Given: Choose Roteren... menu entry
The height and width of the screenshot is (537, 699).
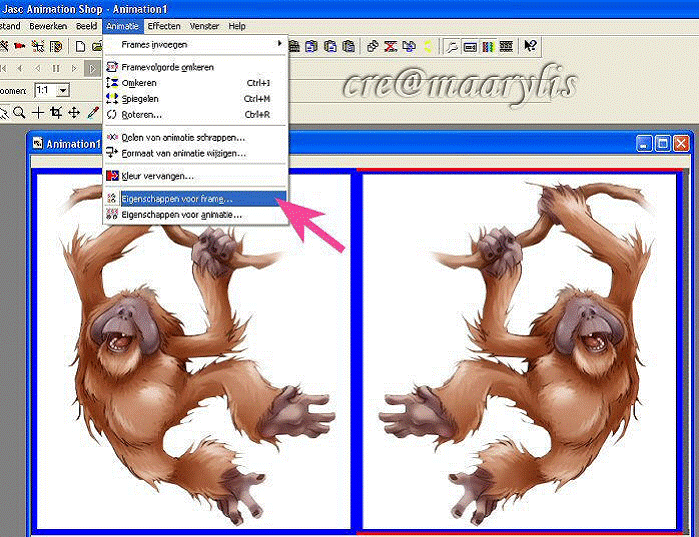Looking at the screenshot, I should (x=196, y=115).
